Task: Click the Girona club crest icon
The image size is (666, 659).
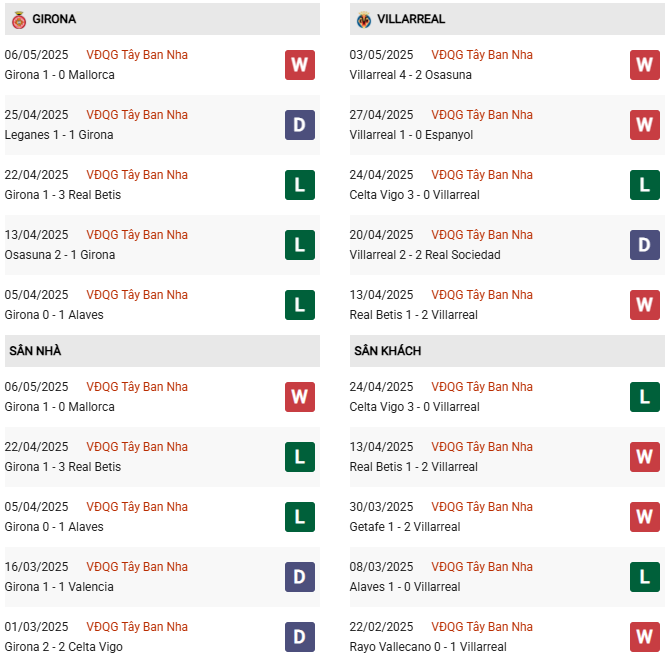Action: [x=19, y=20]
